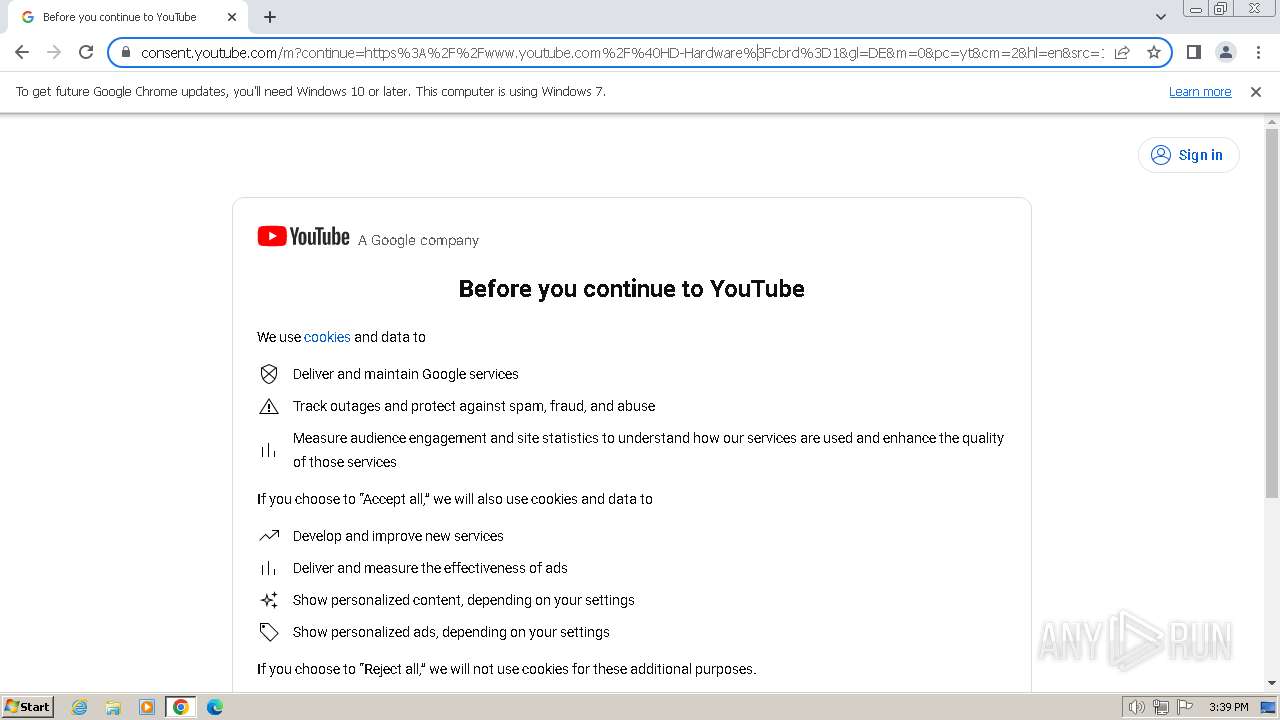This screenshot has width=1280, height=720.
Task: Open the 'cookies' link
Action: pos(327,337)
